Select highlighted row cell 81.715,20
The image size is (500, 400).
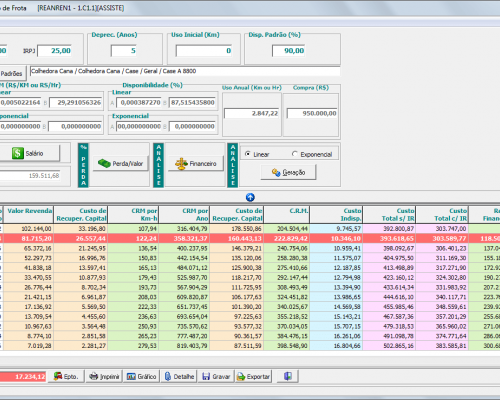coord(29,239)
